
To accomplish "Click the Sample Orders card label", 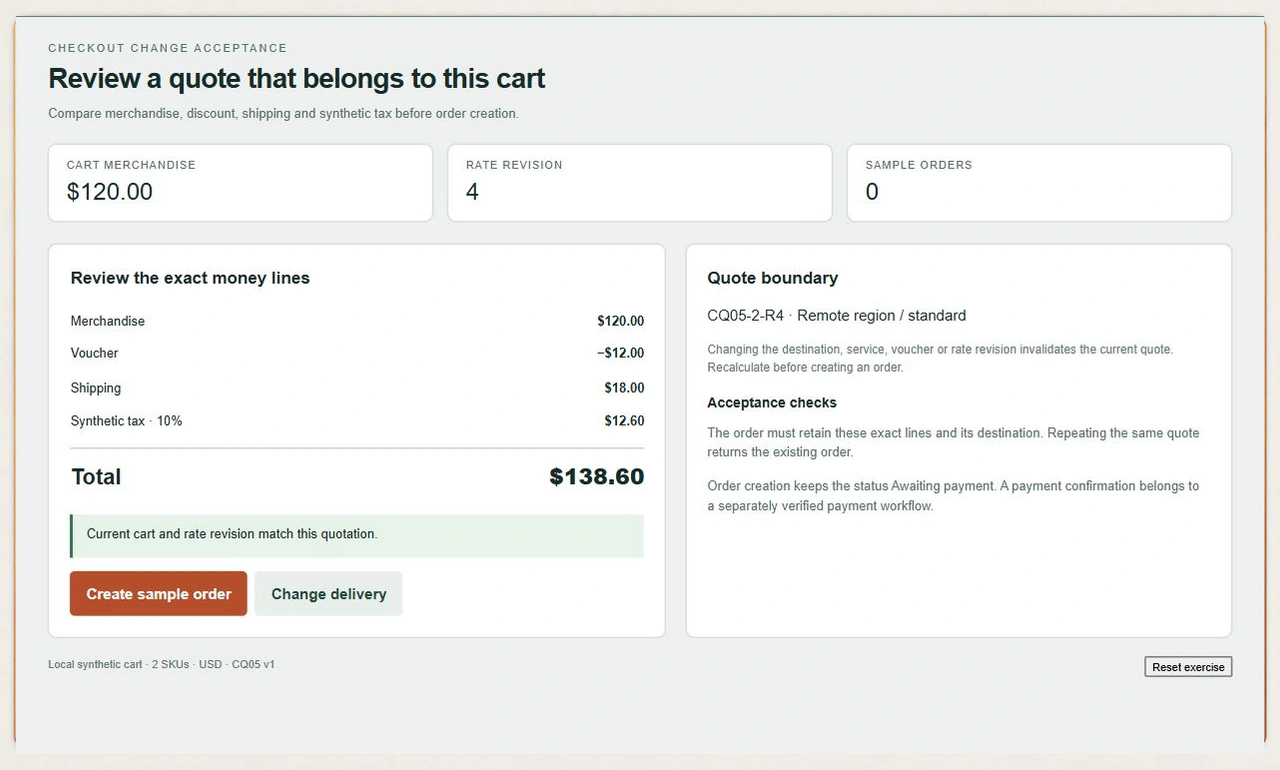I will click(918, 165).
